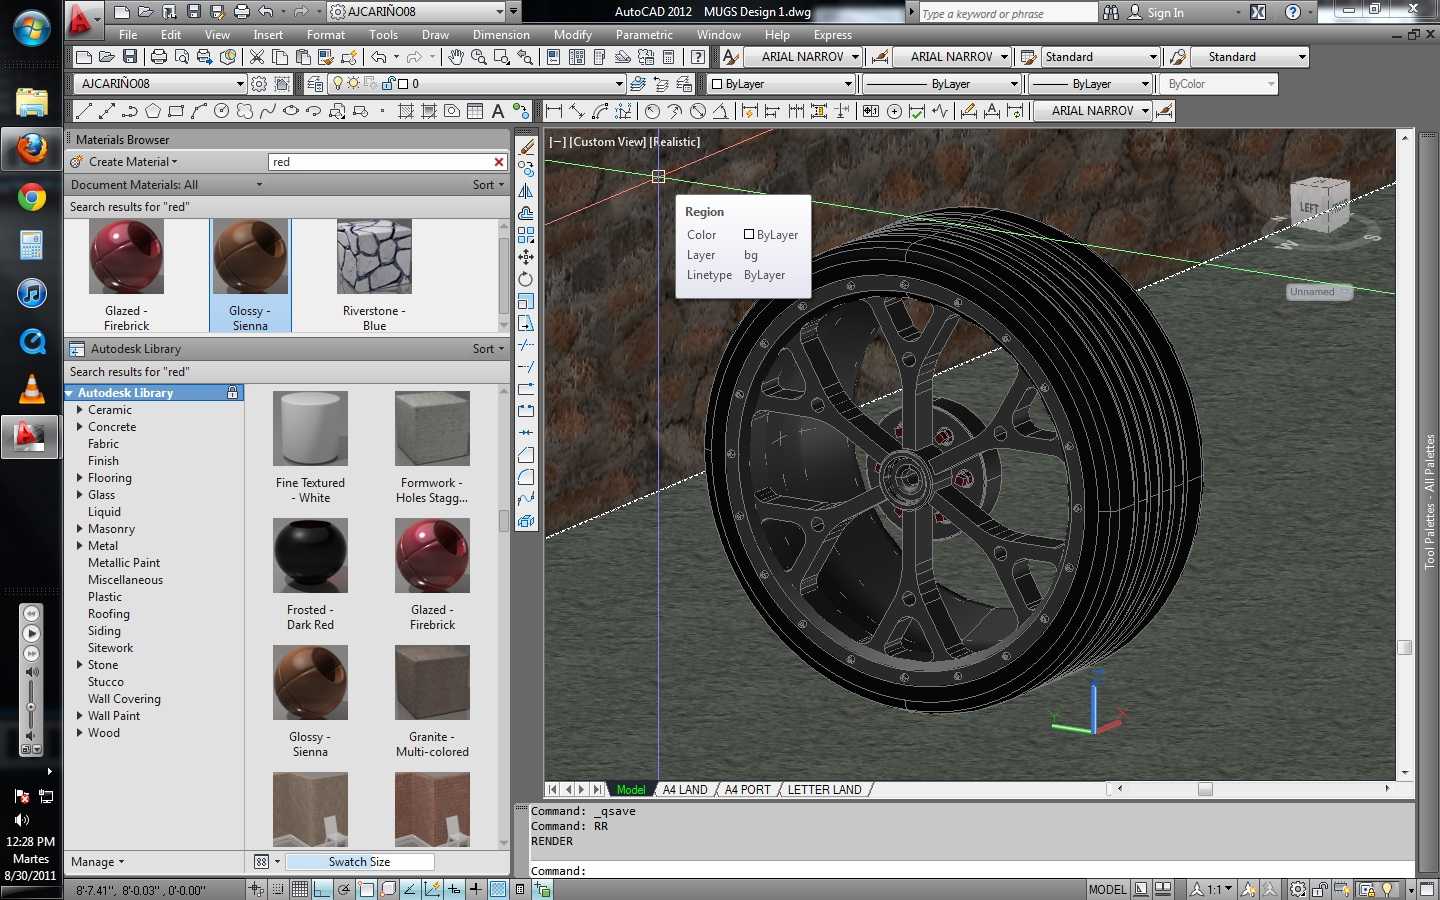Viewport: 1440px width, 900px height.
Task: Toggle Lineweight display in the status bar
Action: pos(476,889)
